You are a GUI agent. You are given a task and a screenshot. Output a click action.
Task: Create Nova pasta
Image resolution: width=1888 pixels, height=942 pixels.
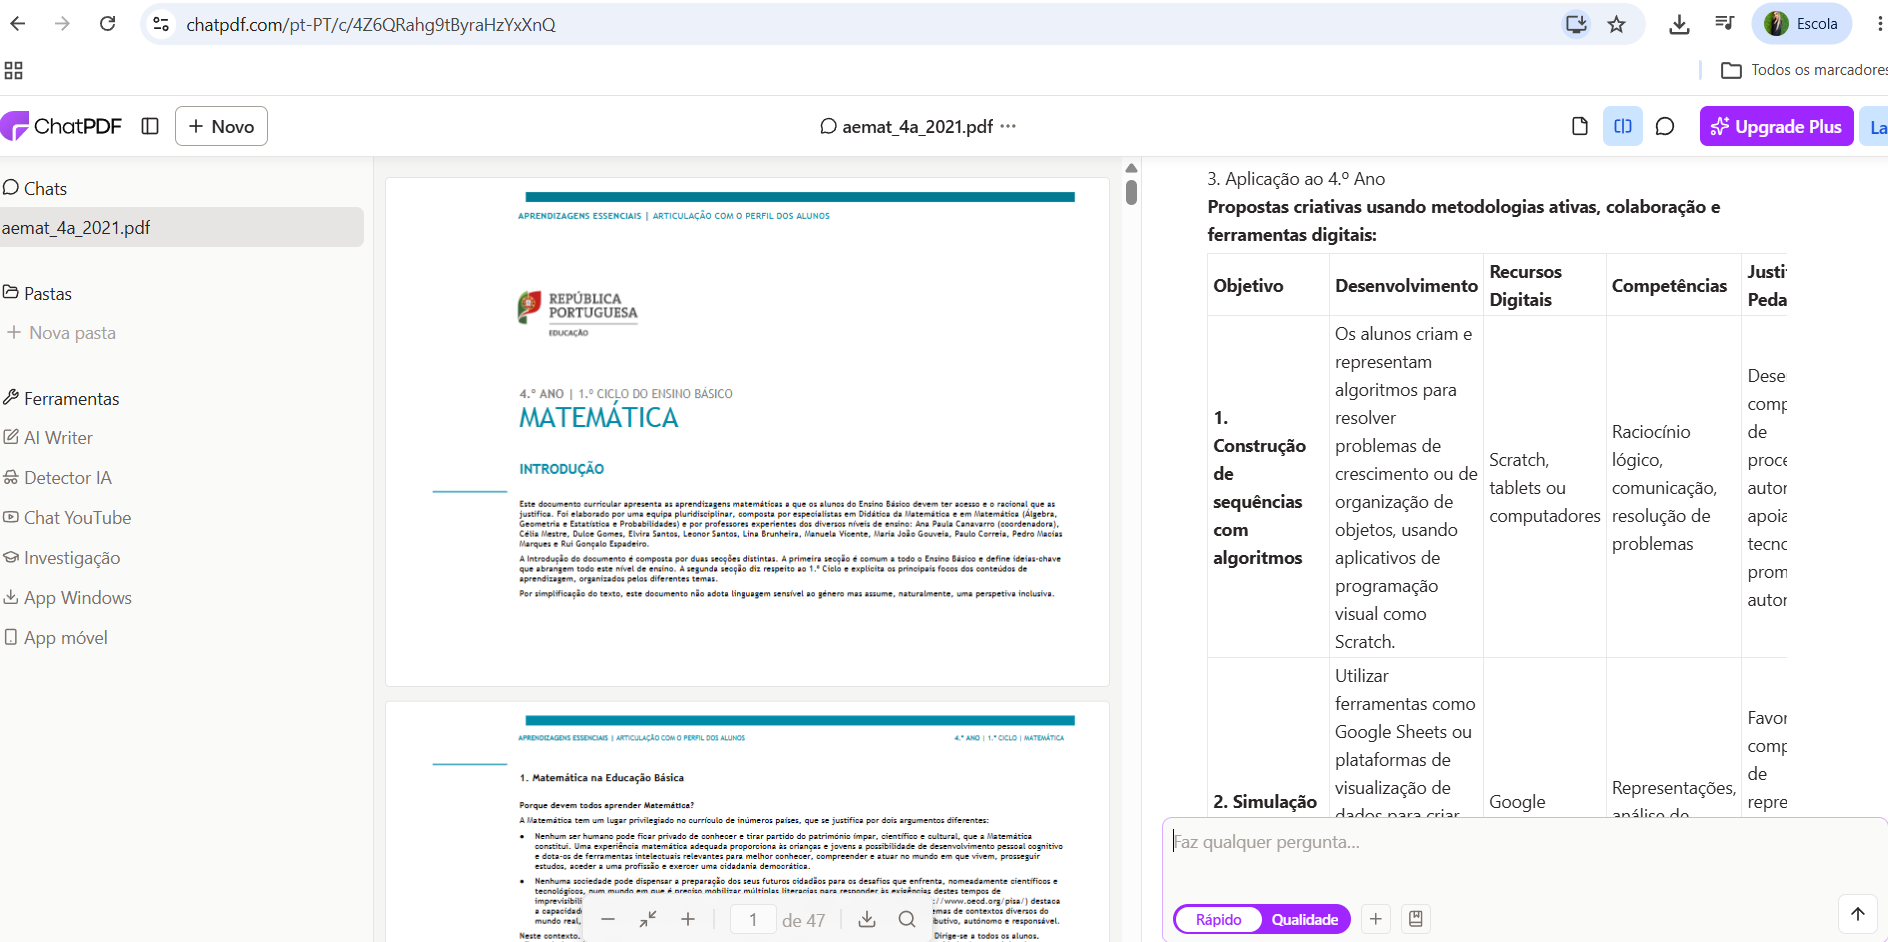click(x=61, y=332)
